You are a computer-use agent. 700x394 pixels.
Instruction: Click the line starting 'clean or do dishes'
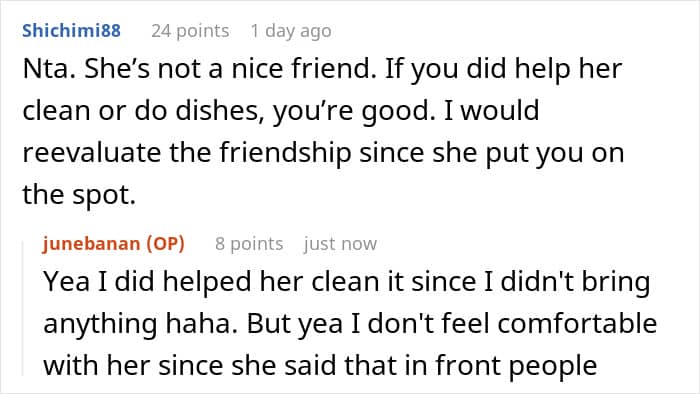[x=281, y=110]
